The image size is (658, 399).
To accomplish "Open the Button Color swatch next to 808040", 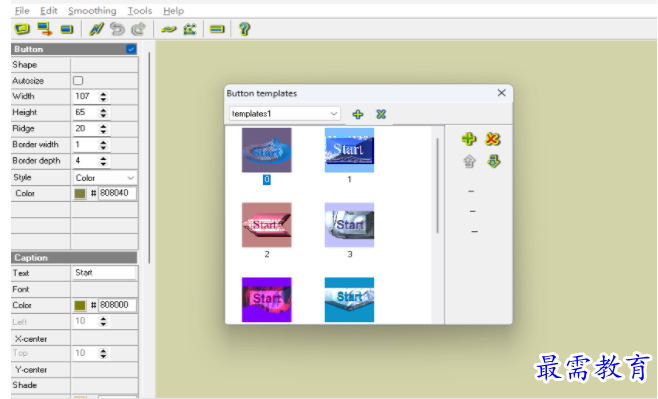I will click(x=80, y=193).
